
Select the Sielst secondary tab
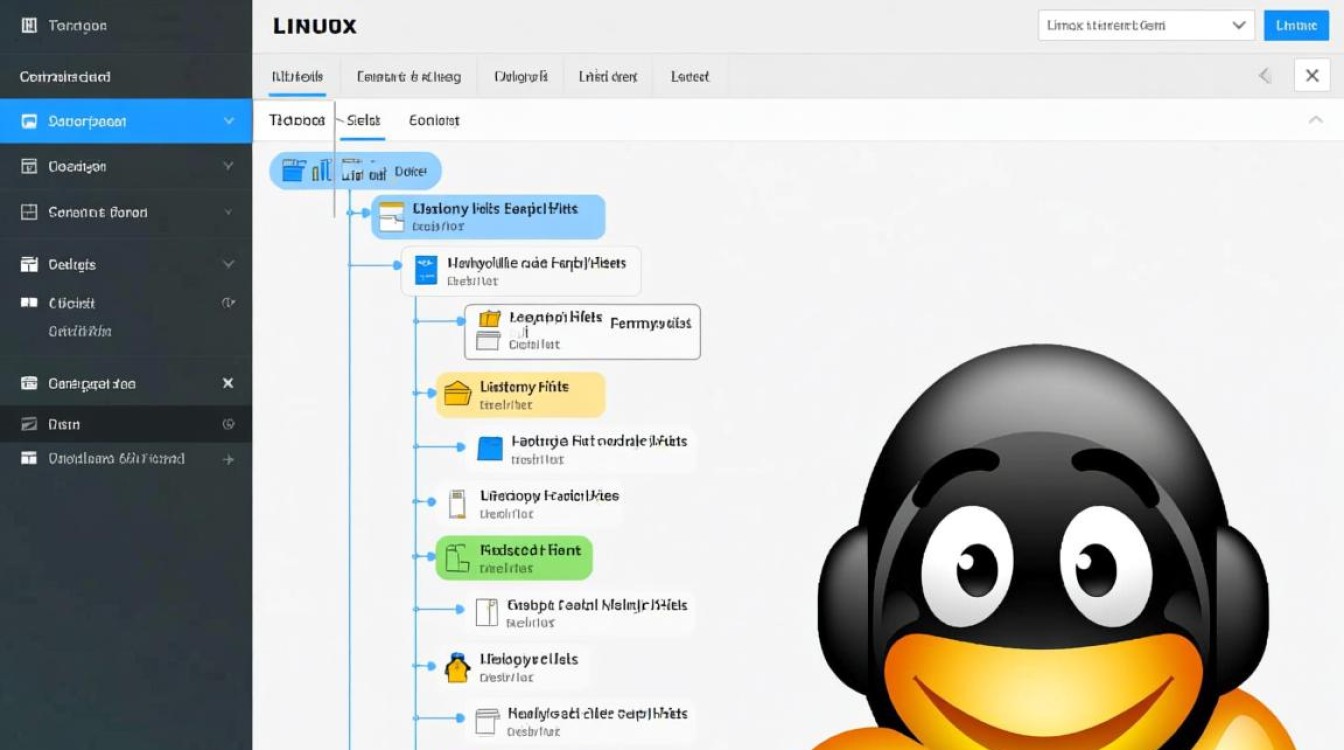[362, 119]
